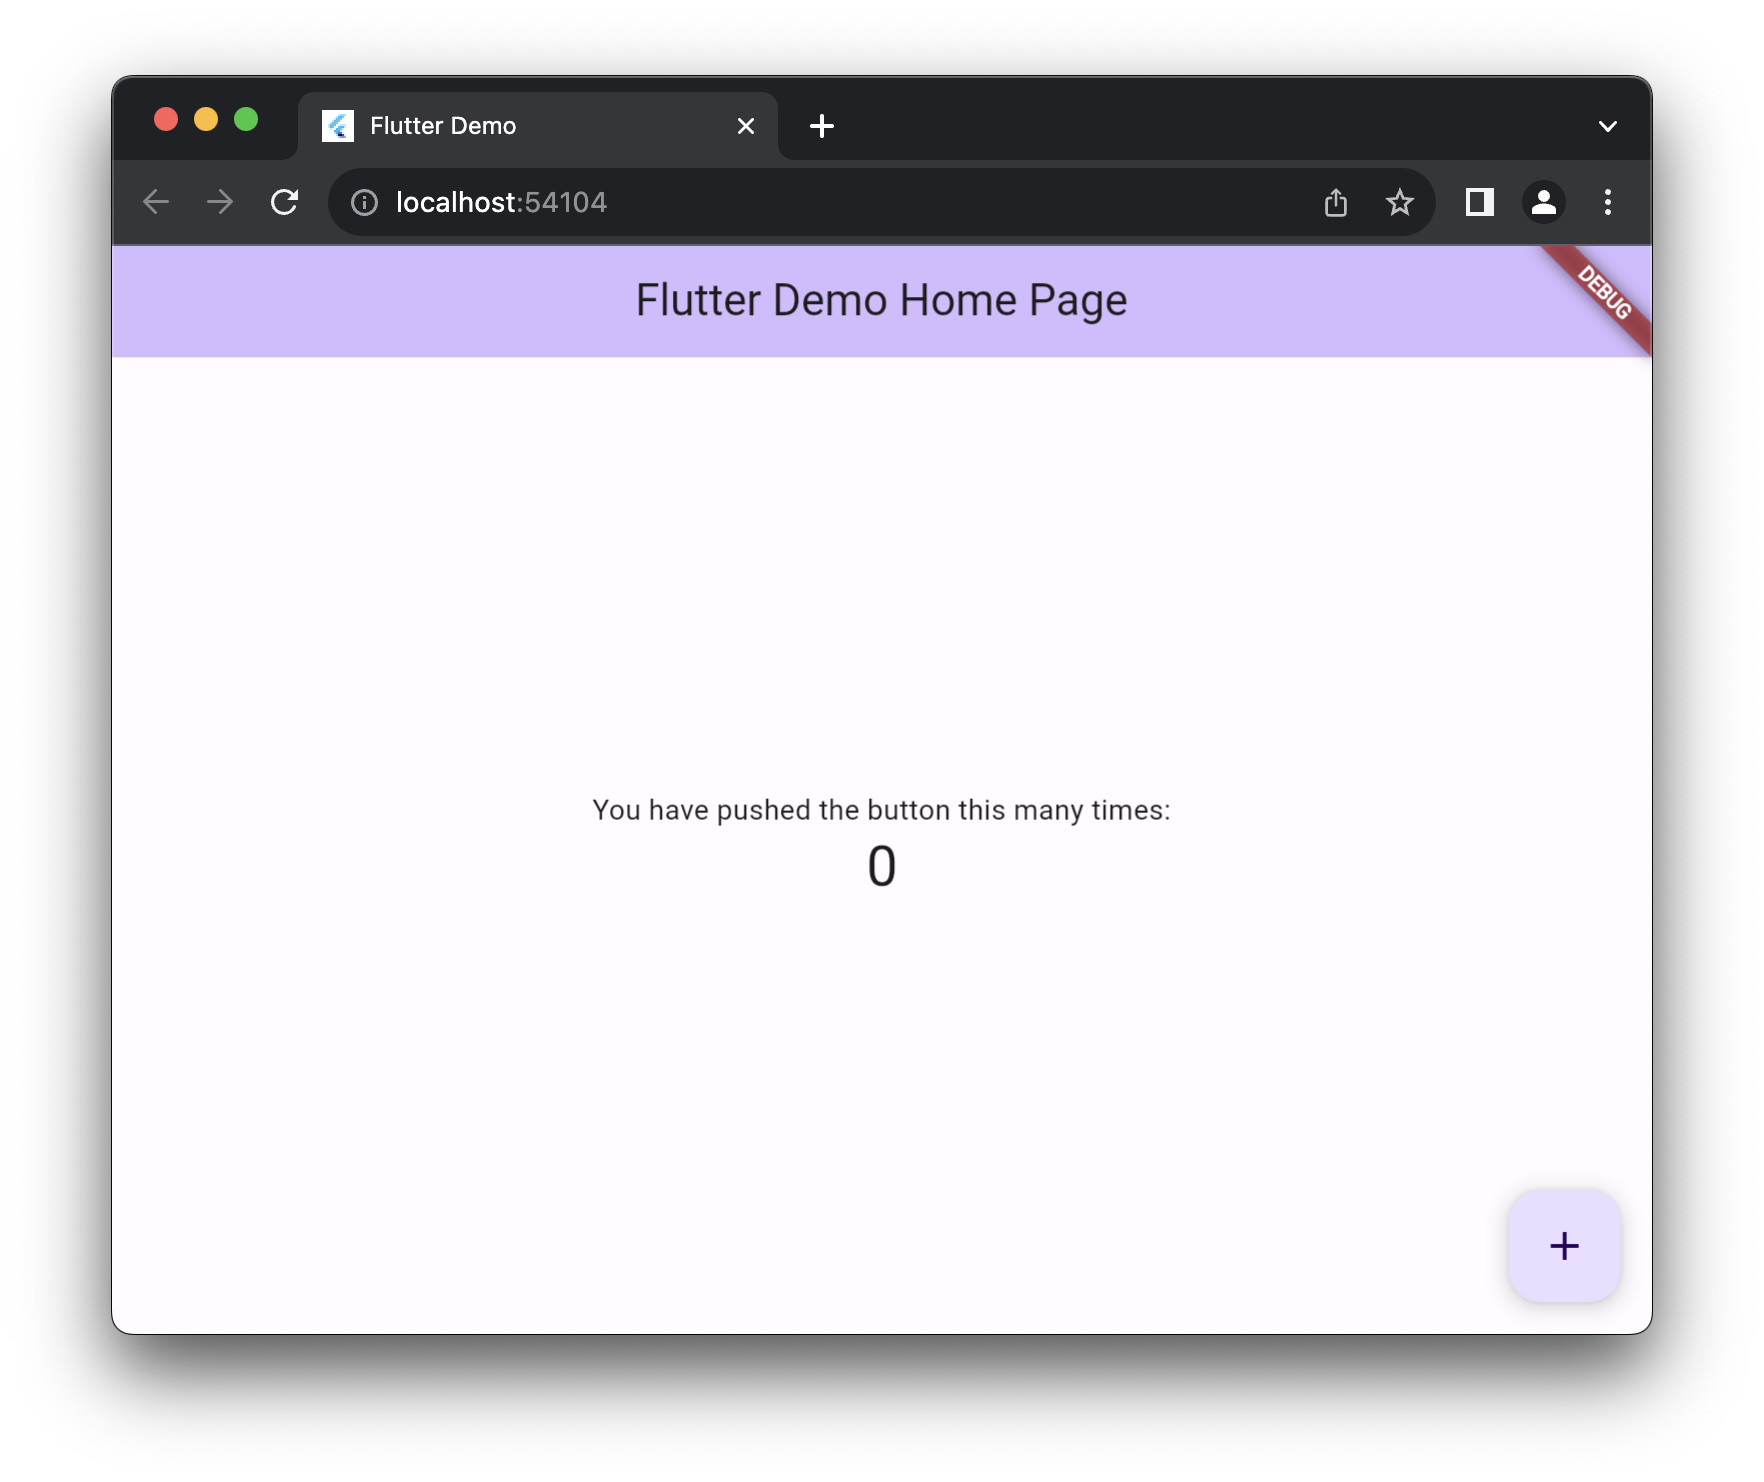This screenshot has height=1482, width=1764.
Task: Open site information icon in address bar
Action: point(365,203)
